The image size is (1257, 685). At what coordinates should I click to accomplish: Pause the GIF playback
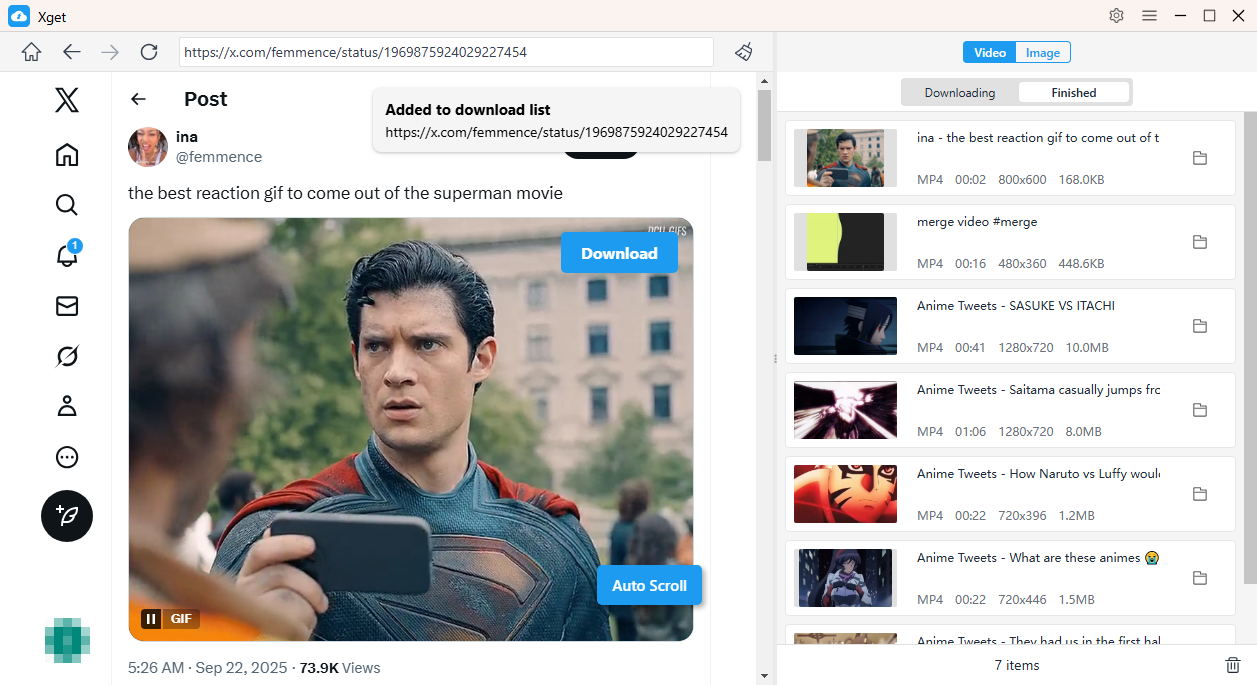point(151,619)
